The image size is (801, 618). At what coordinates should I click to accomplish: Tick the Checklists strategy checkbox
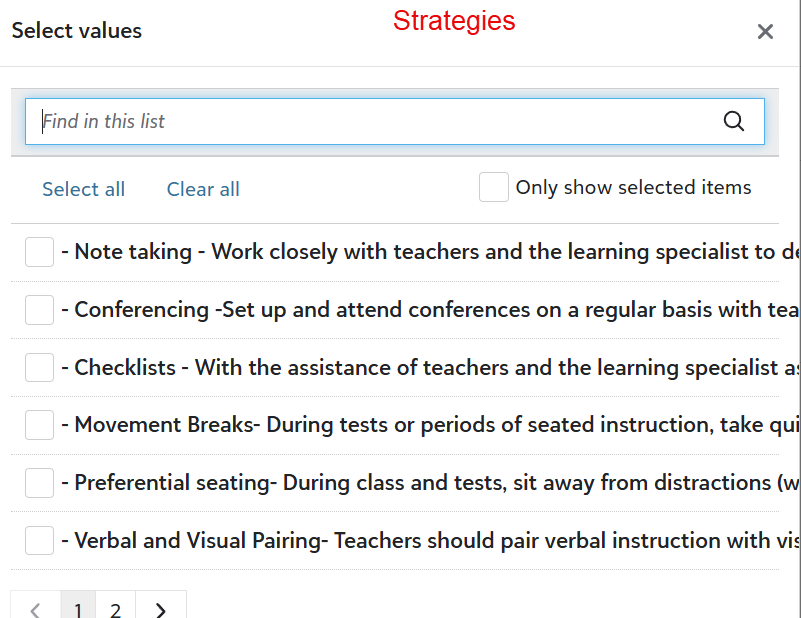39,368
